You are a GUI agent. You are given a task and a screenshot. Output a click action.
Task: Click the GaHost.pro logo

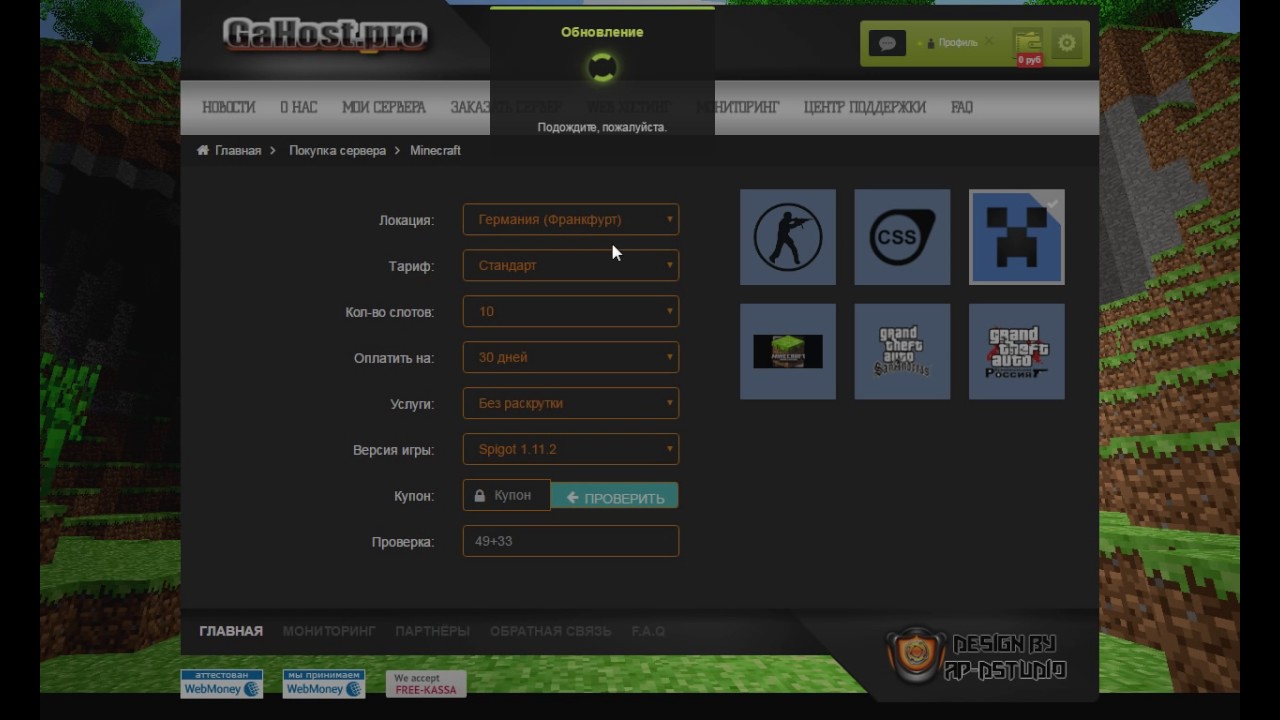(x=325, y=35)
